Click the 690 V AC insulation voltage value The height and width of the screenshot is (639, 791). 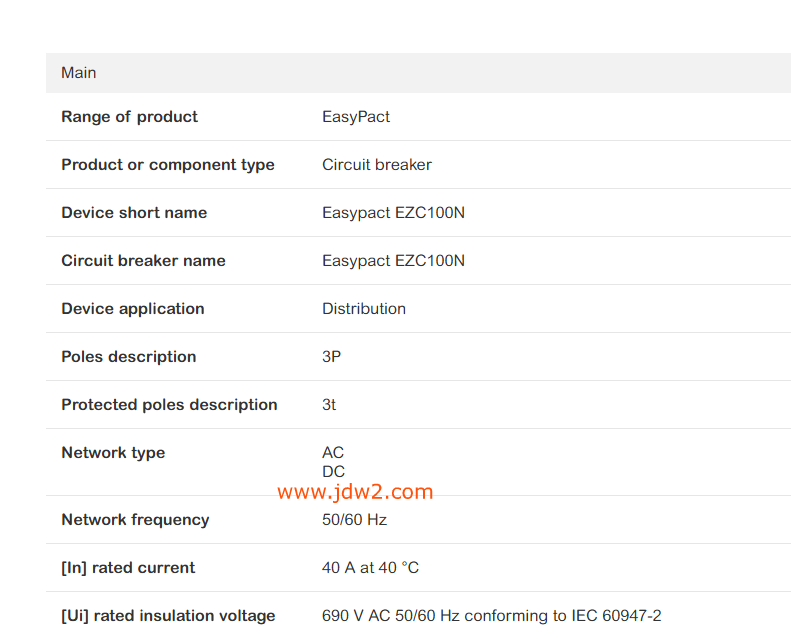click(x=491, y=616)
